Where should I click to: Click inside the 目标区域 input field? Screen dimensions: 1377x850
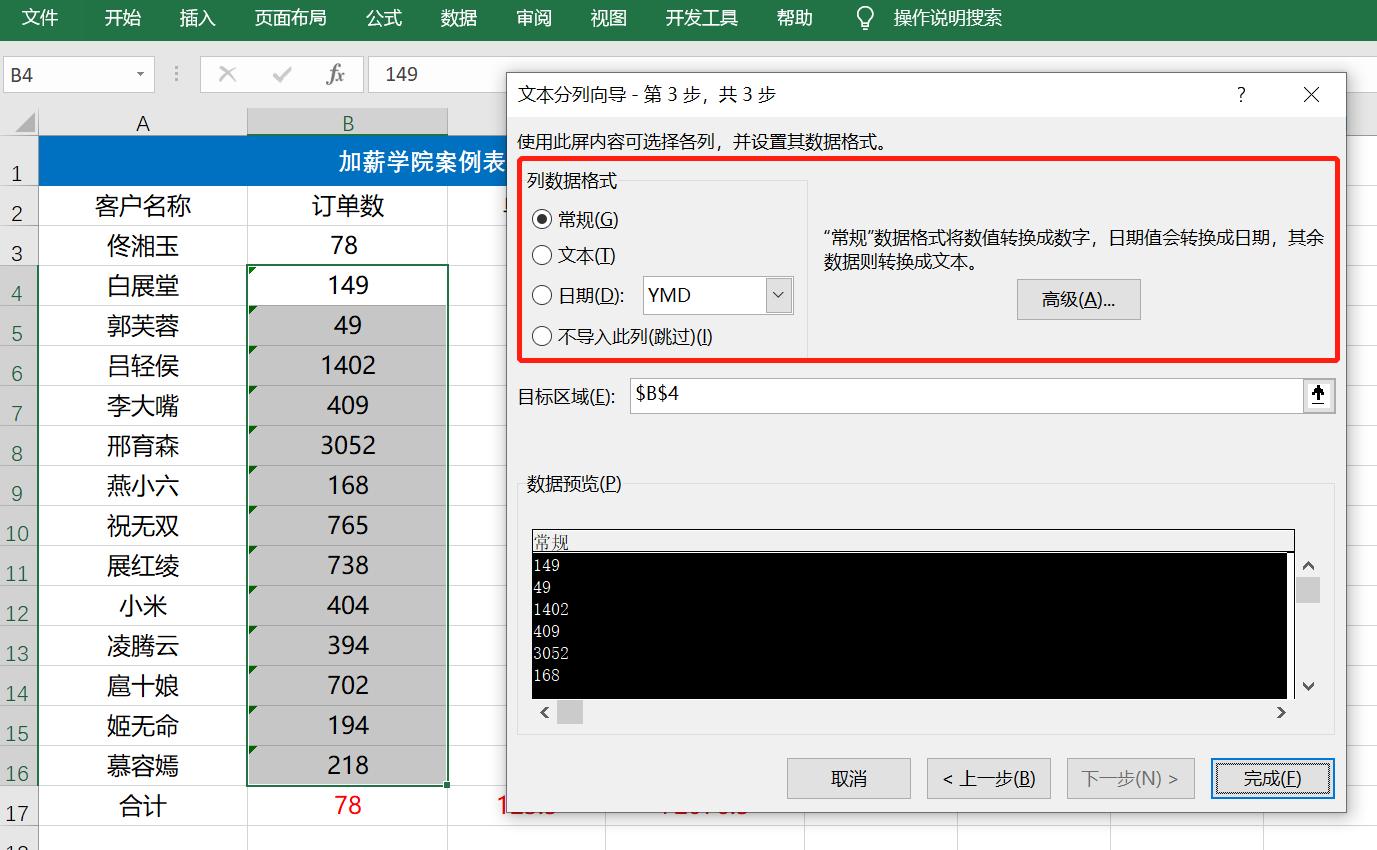pos(900,394)
